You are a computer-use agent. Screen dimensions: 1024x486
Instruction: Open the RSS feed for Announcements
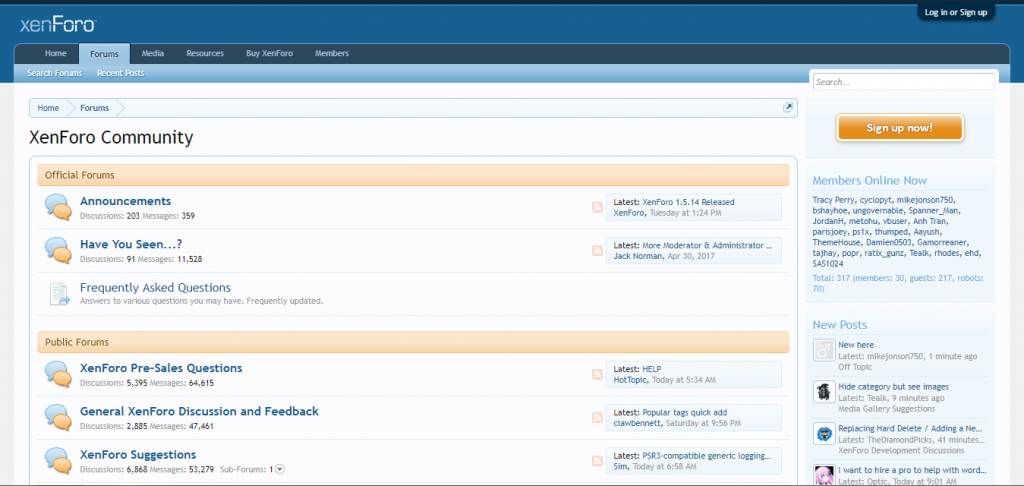[597, 207]
